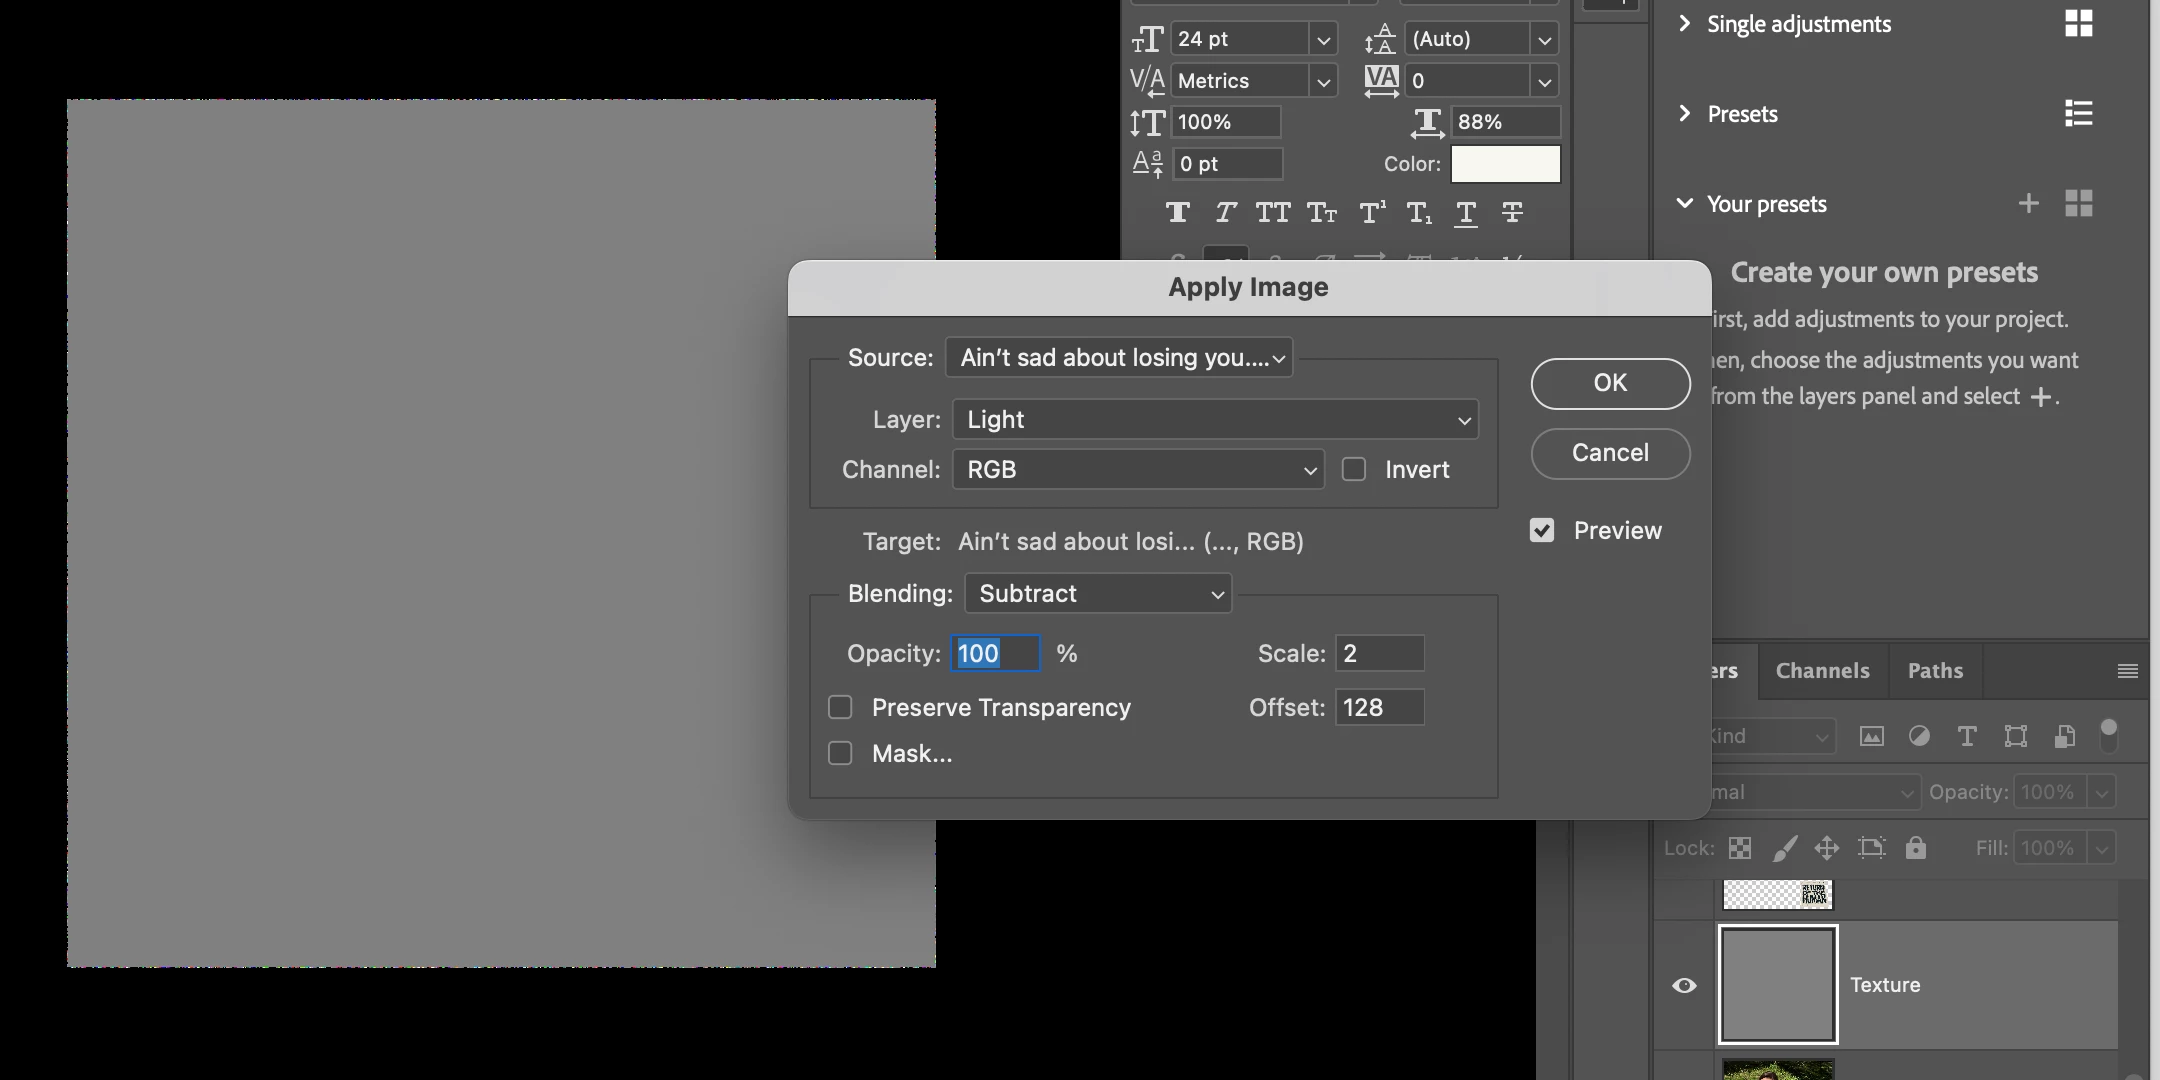The width and height of the screenshot is (2160, 1080).
Task: Click the lock all layer icon
Action: [x=1915, y=848]
